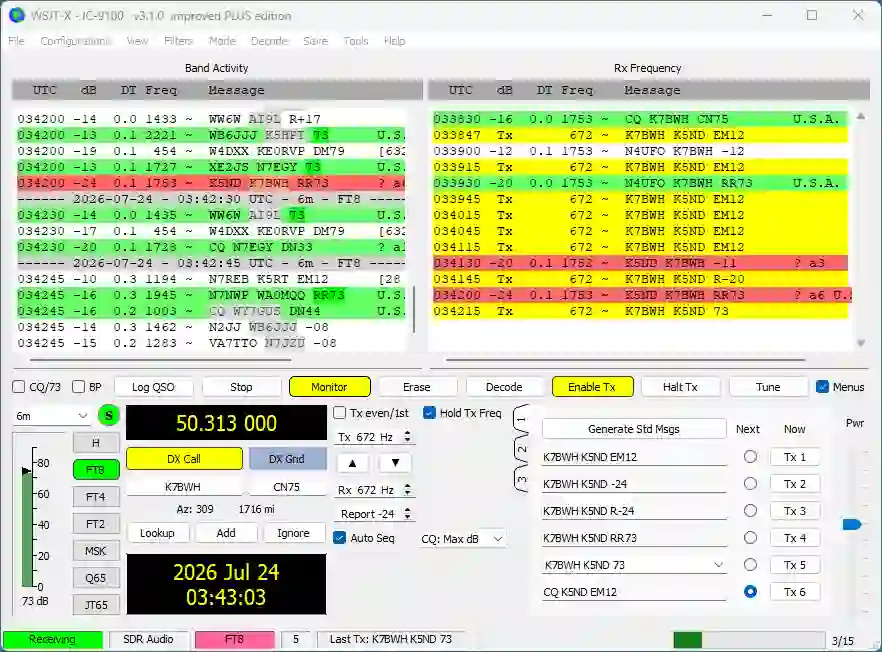Screen dimensions: 882x652
Task: Click the Lookup button
Action: click(157, 533)
